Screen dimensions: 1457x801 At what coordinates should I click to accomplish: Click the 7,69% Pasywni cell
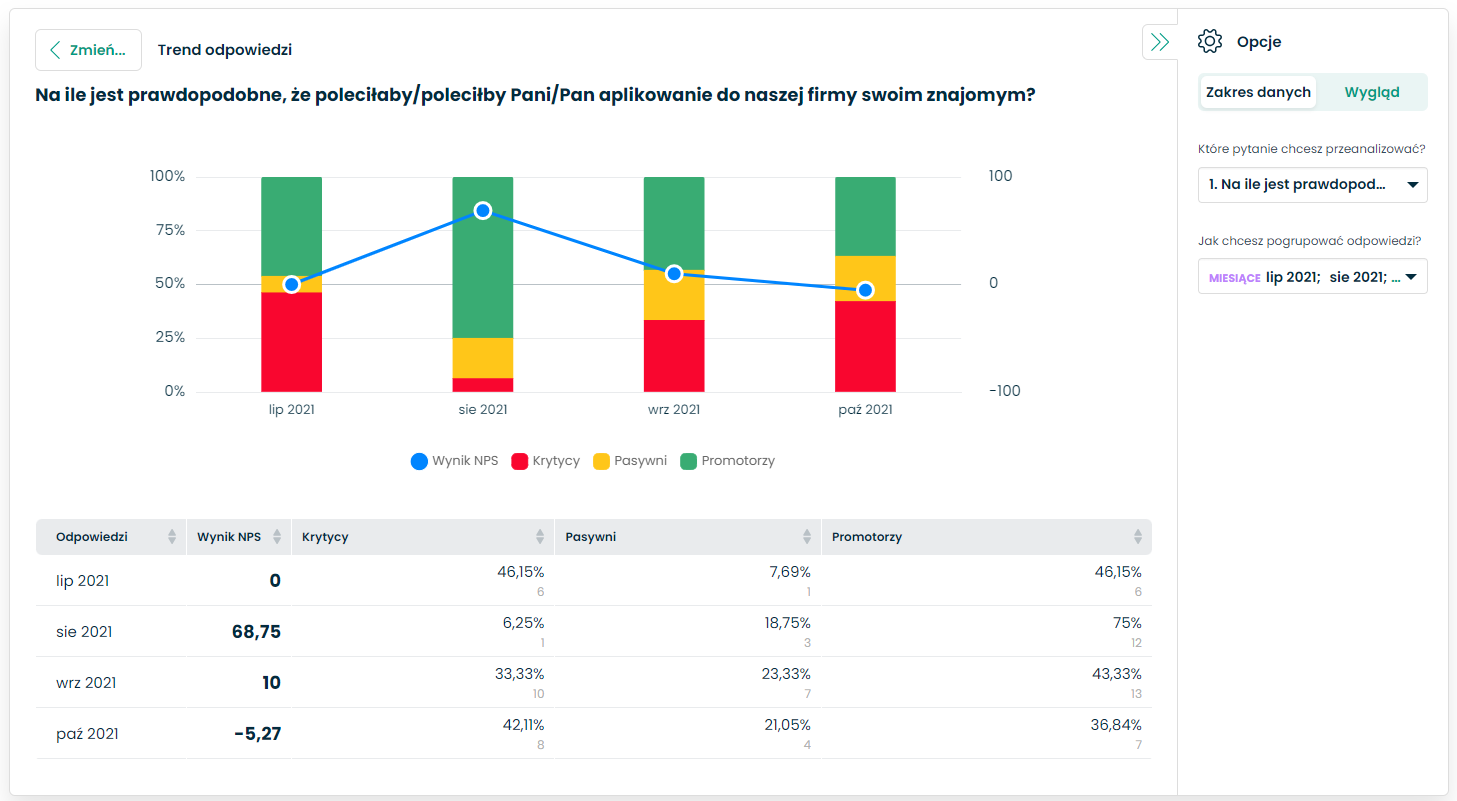(788, 572)
